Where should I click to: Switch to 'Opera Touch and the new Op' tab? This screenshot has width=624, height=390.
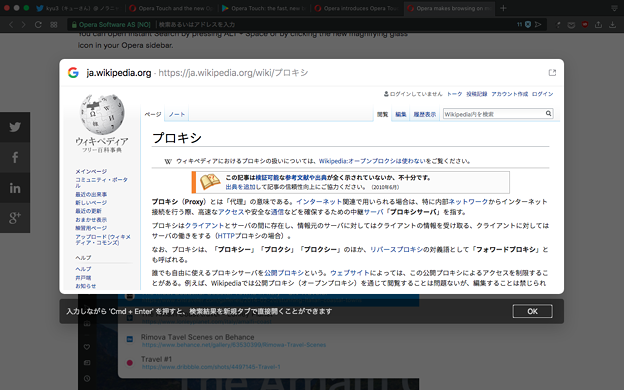(x=171, y=8)
